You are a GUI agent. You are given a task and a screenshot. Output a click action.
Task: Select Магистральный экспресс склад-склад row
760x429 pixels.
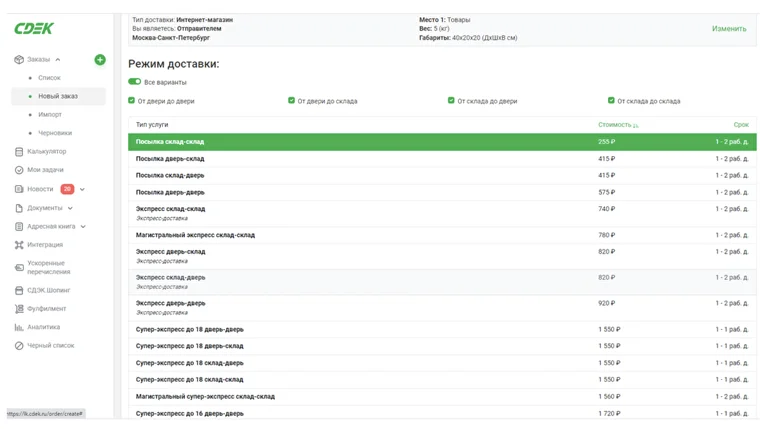point(442,235)
